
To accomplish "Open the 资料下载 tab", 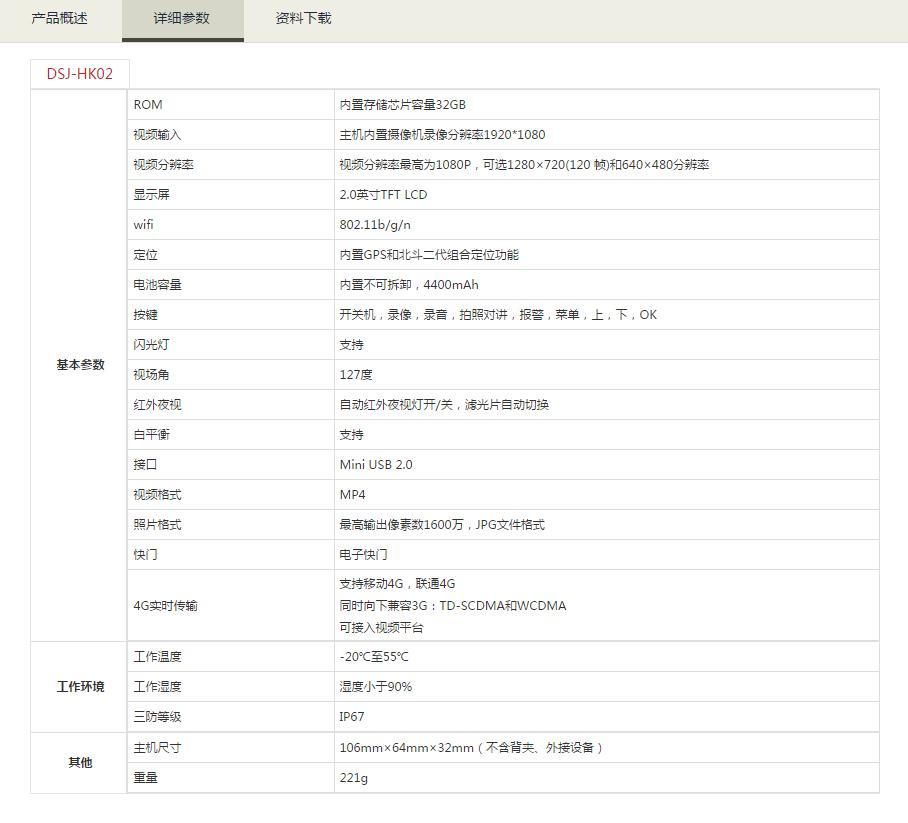I will 303,19.
